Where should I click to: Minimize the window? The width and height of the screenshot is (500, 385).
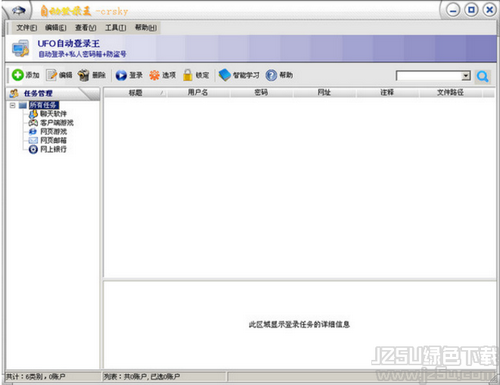tap(453, 11)
